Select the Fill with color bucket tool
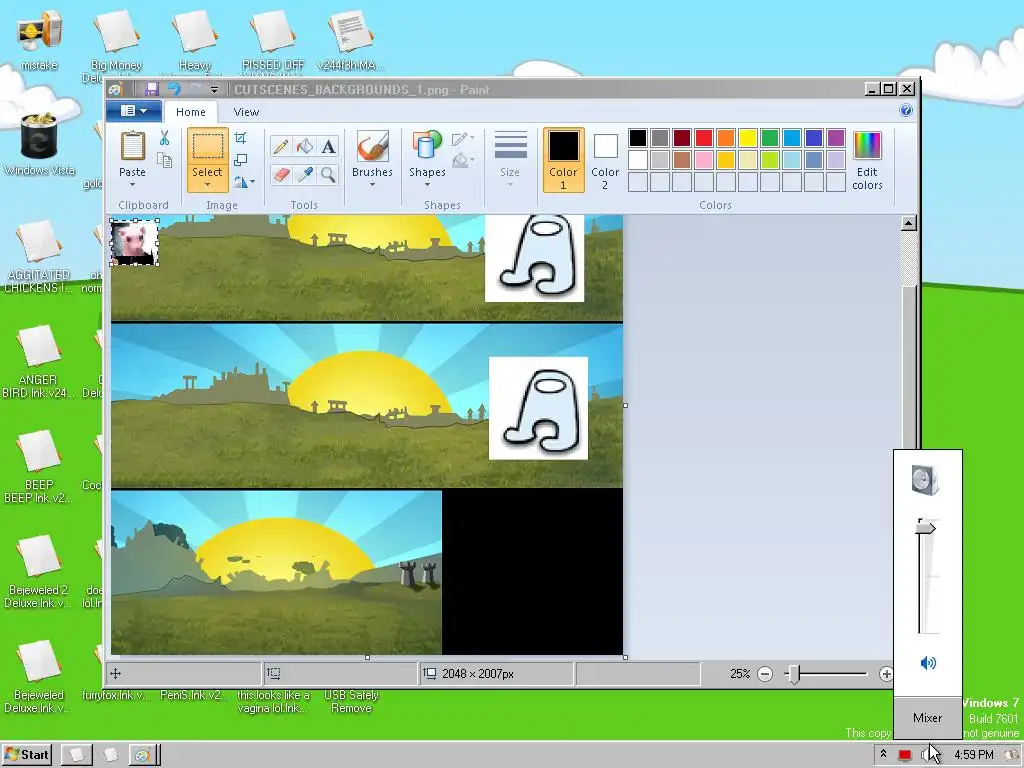This screenshot has height=768, width=1024. pyautogui.click(x=304, y=146)
